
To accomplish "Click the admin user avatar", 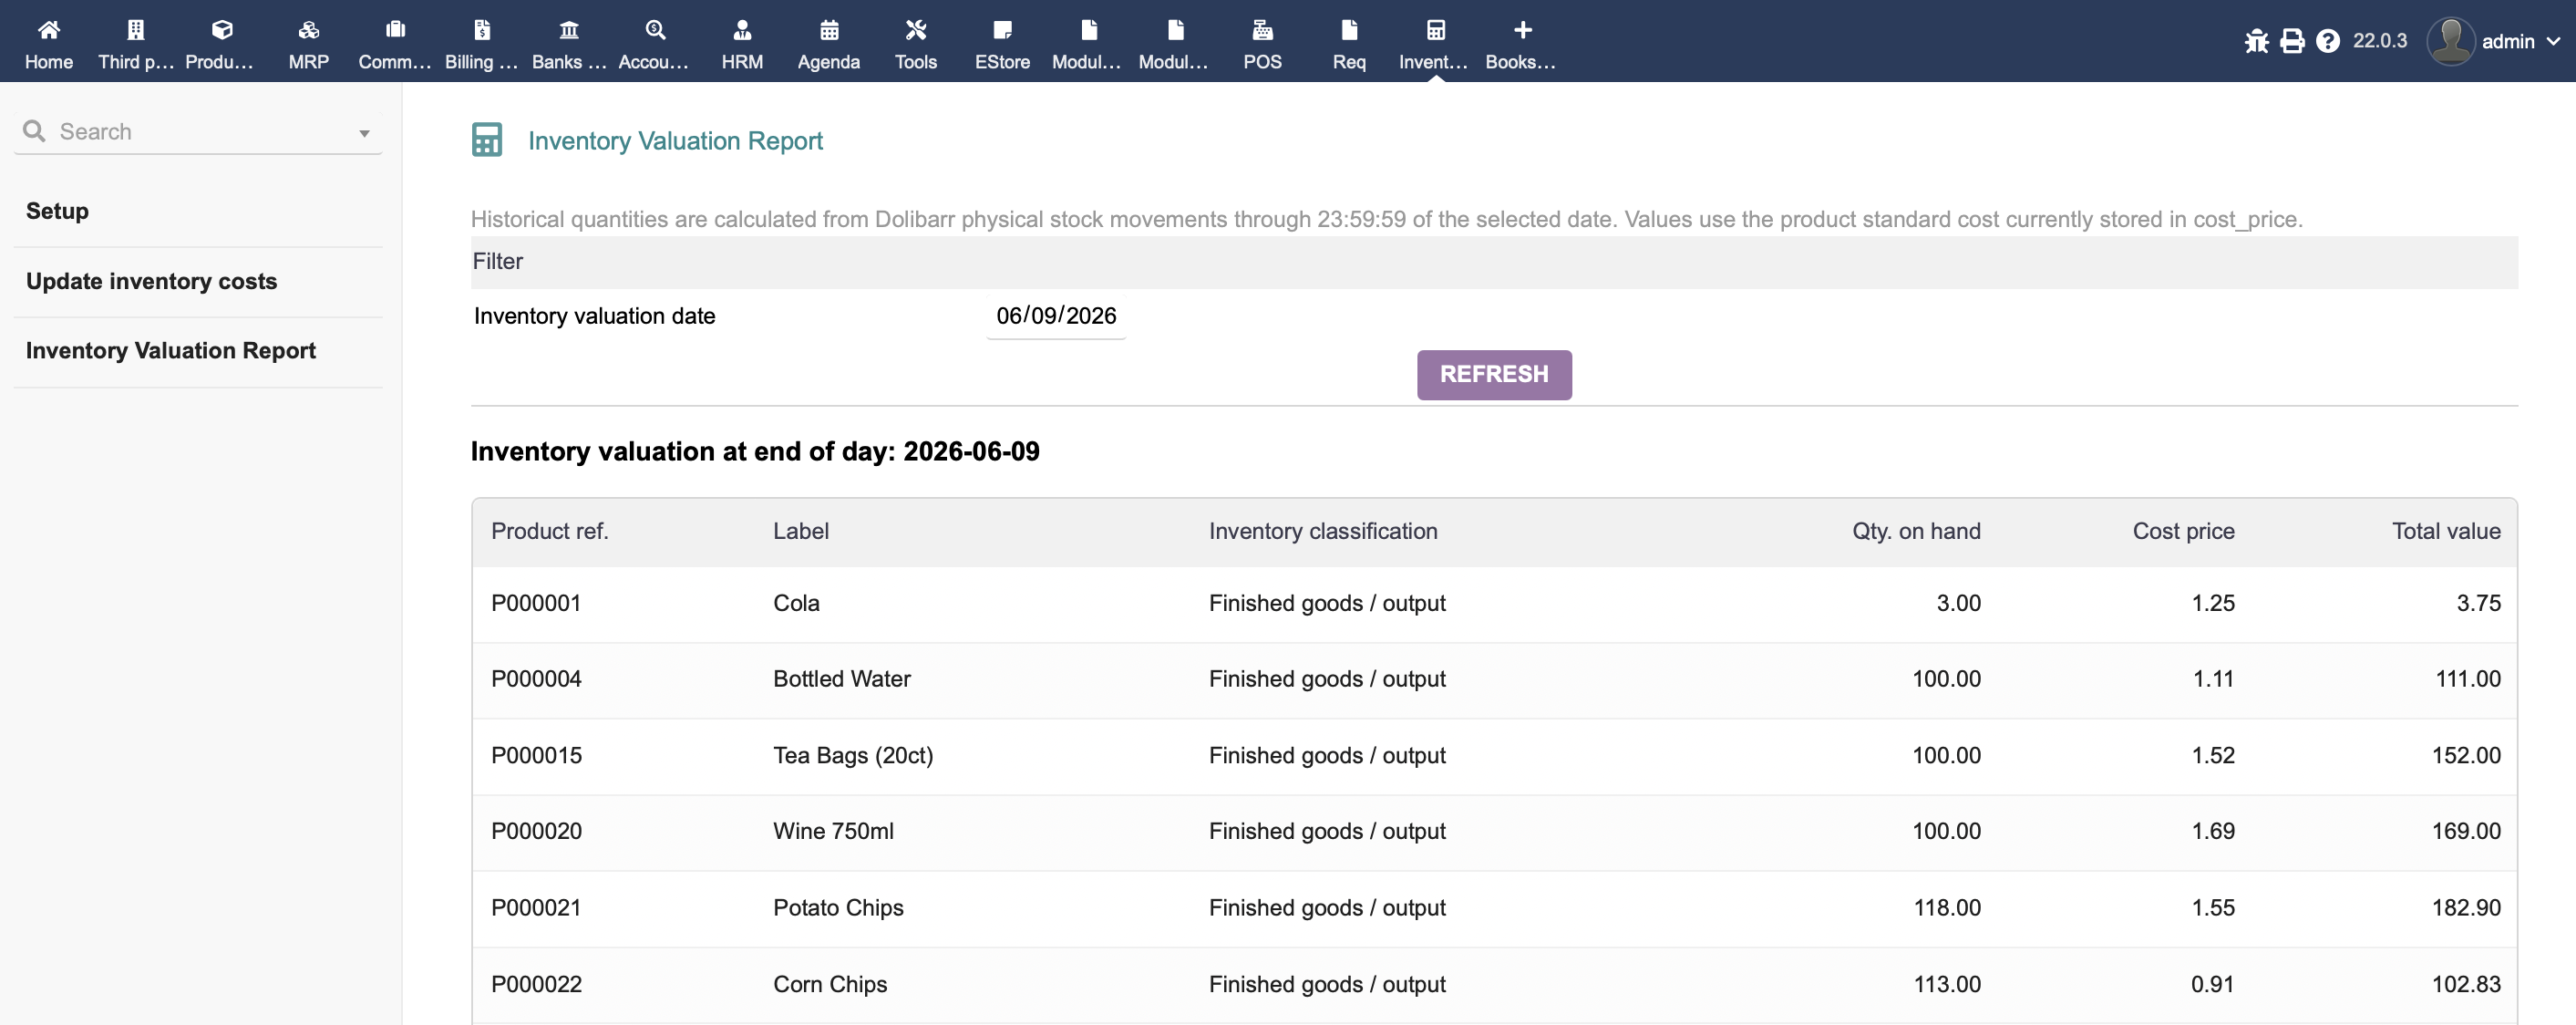I will [x=2451, y=41].
